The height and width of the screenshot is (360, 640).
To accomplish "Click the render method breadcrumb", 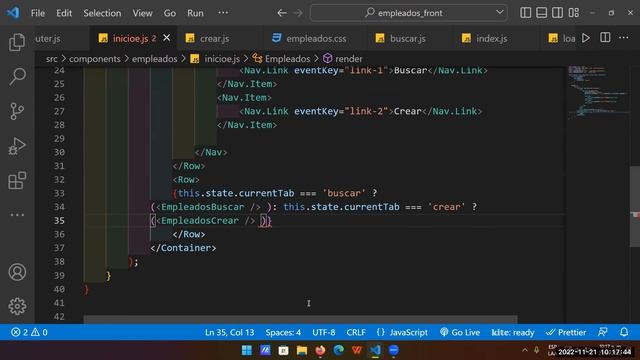I will click(343, 59).
